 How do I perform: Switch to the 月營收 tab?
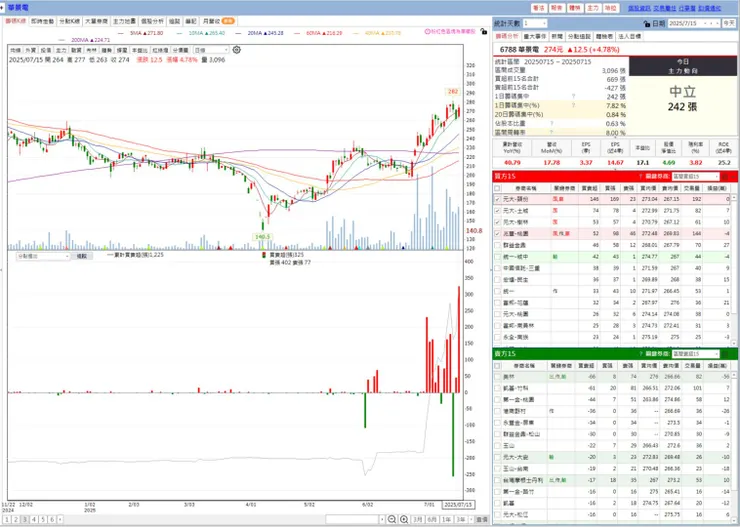click(218, 21)
